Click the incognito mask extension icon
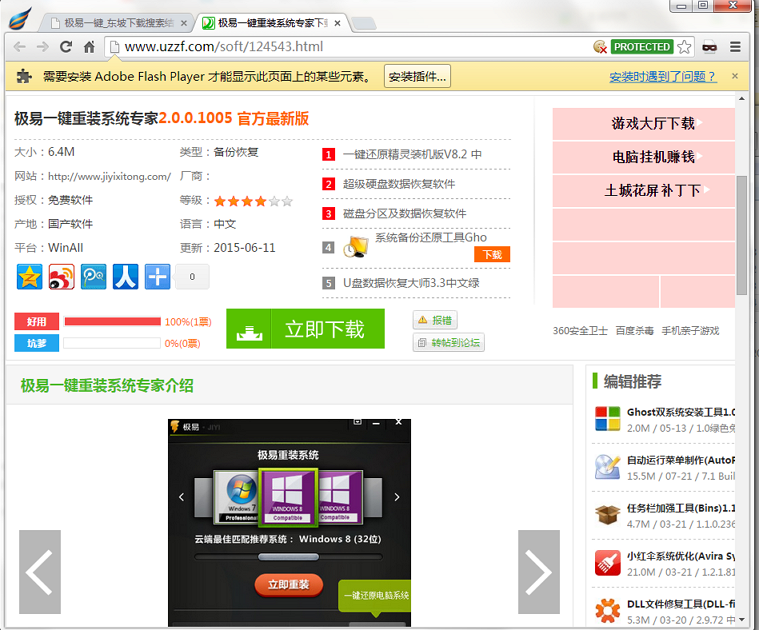Screen dimensions: 759x630 point(710,47)
